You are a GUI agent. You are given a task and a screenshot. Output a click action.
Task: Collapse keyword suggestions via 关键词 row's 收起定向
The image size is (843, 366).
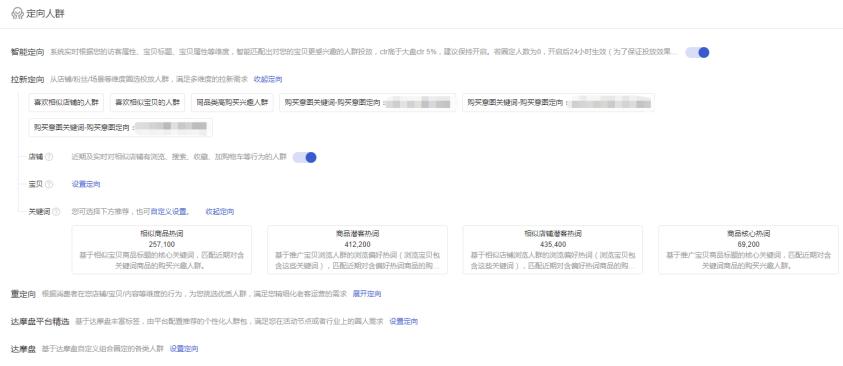(220, 212)
